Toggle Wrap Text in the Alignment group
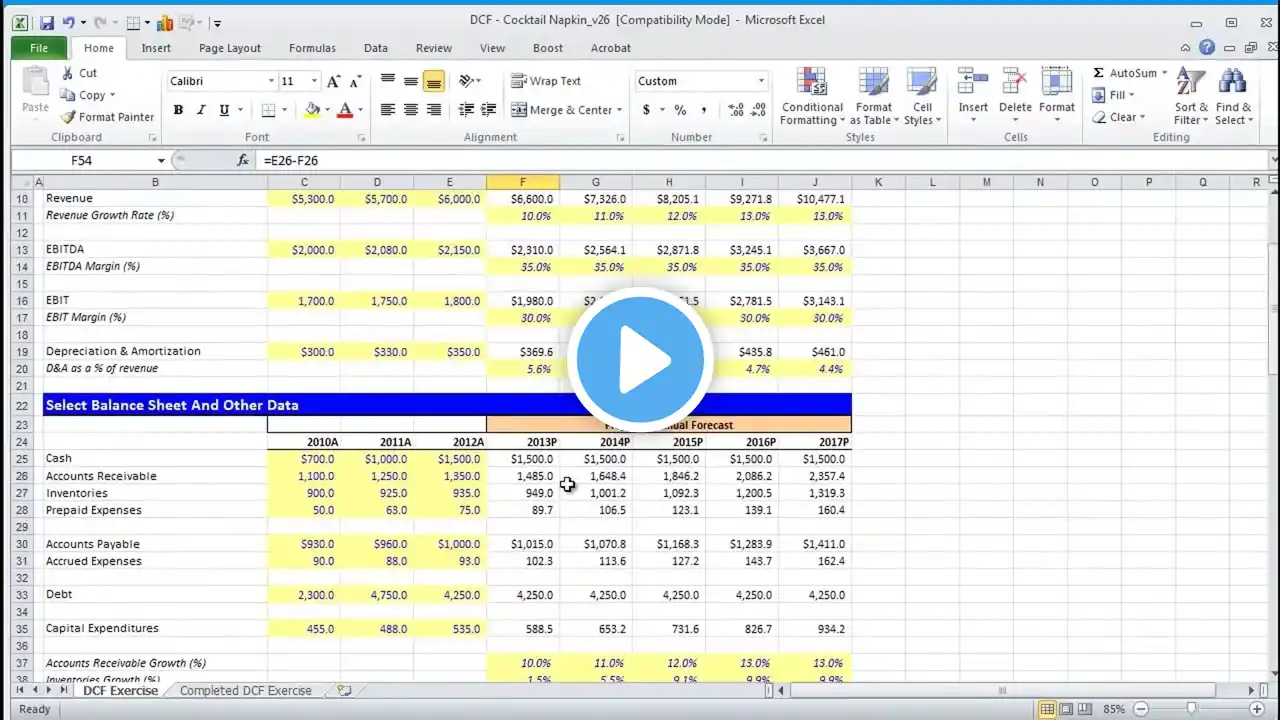 coord(546,81)
